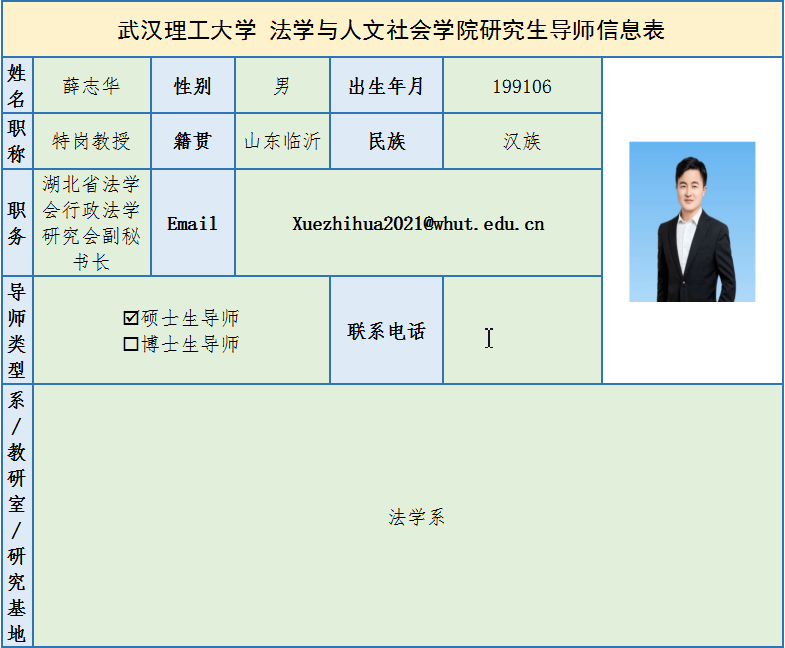Select the ethnicity value 汉族
The height and width of the screenshot is (648, 785).
522,141
